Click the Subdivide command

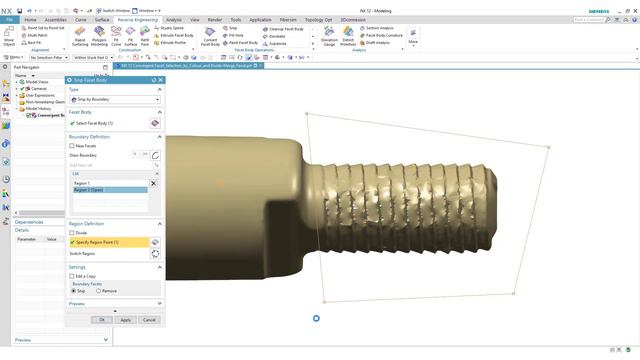coord(274,44)
